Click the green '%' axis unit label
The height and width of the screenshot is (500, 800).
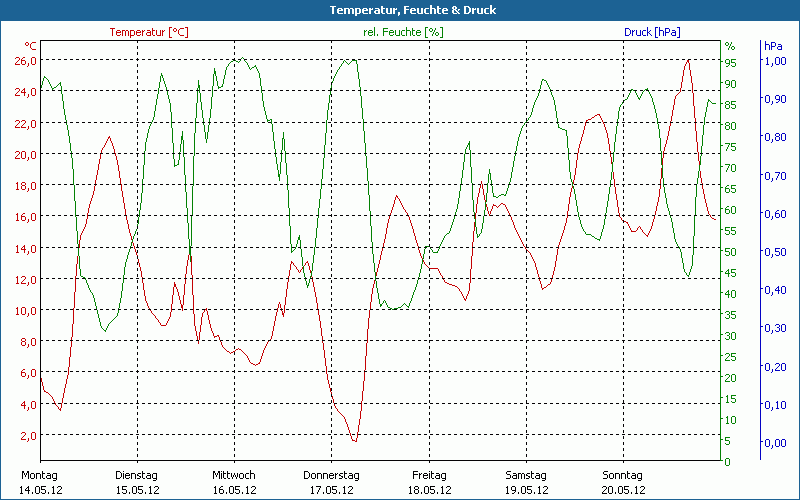(x=729, y=46)
